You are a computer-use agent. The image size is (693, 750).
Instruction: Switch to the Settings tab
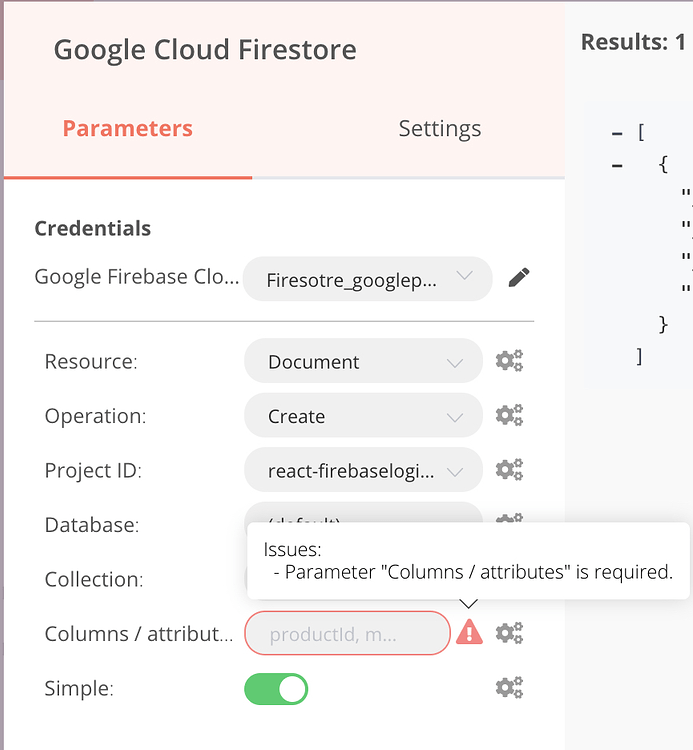[x=439, y=129]
